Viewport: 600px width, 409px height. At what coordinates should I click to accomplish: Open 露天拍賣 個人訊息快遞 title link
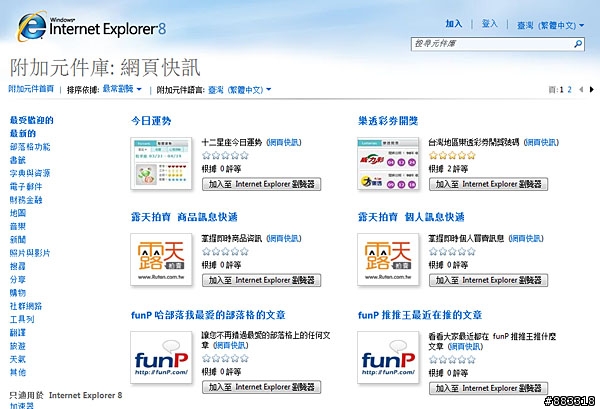coord(411,217)
